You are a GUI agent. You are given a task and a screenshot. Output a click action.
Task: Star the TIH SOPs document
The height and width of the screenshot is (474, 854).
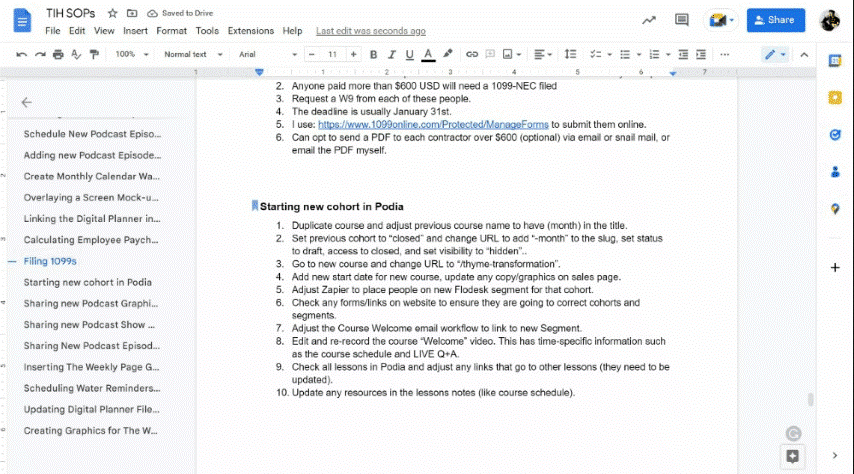coord(112,13)
